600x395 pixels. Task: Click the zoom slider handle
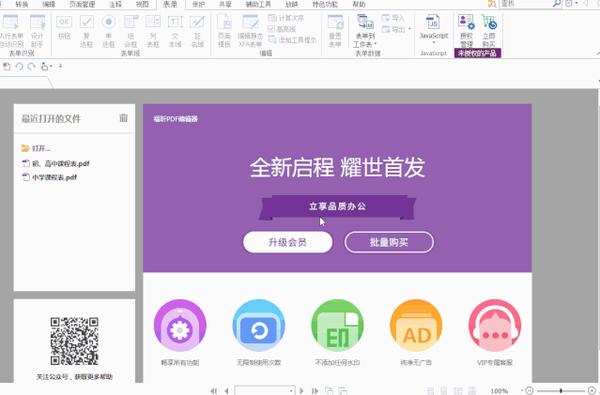click(x=561, y=391)
